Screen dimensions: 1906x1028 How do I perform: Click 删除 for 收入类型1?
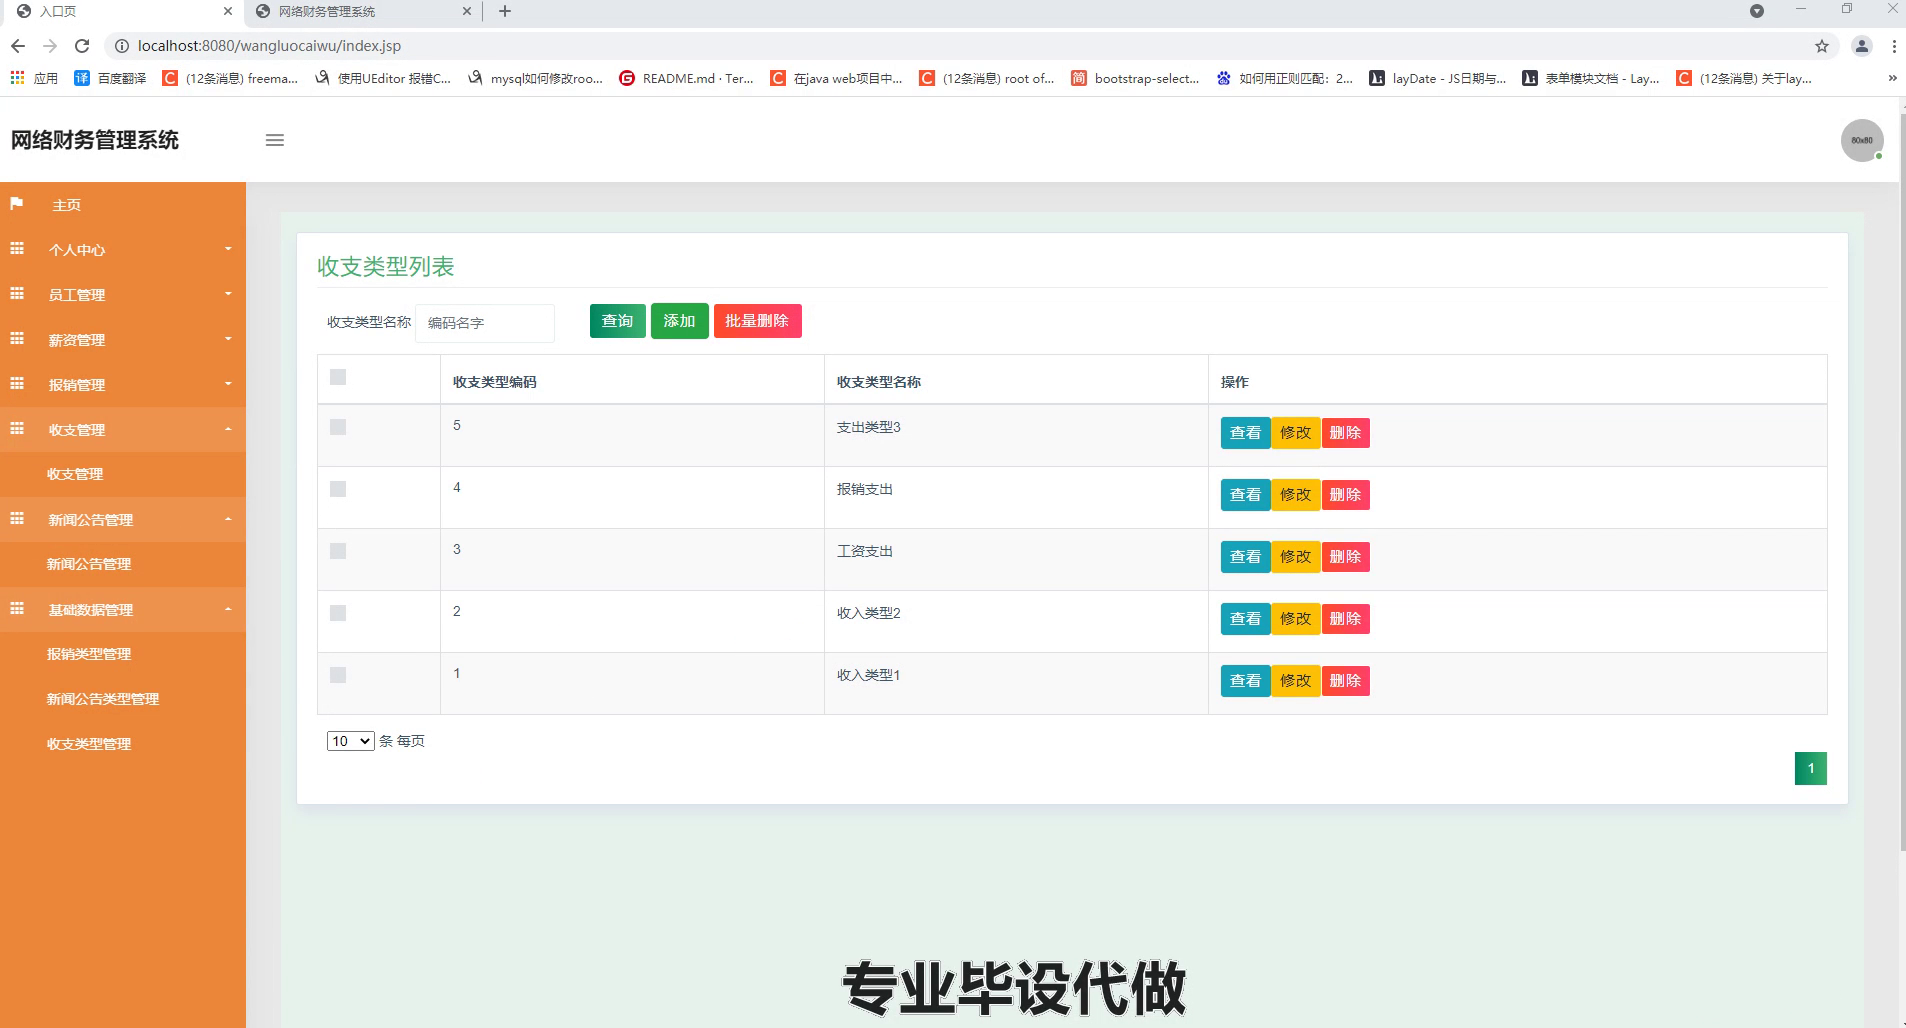[x=1345, y=681]
